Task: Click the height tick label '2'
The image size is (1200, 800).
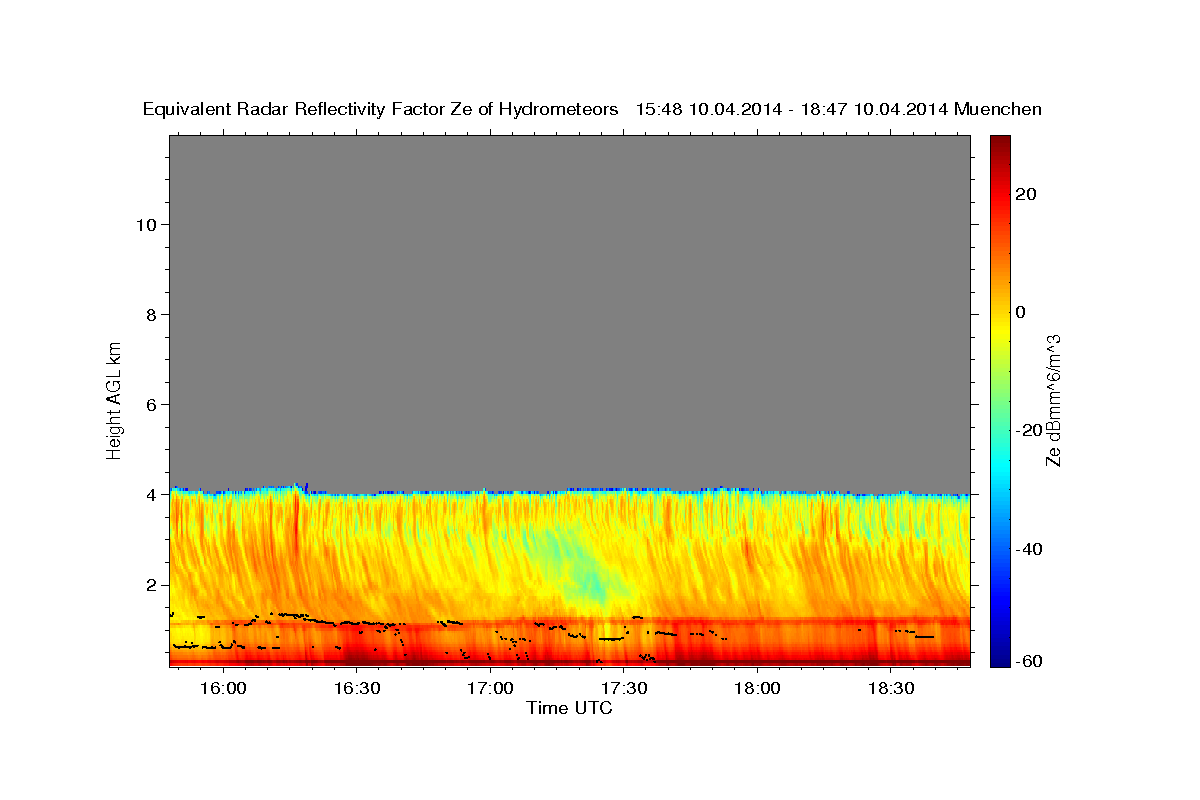Action: pyautogui.click(x=151, y=585)
